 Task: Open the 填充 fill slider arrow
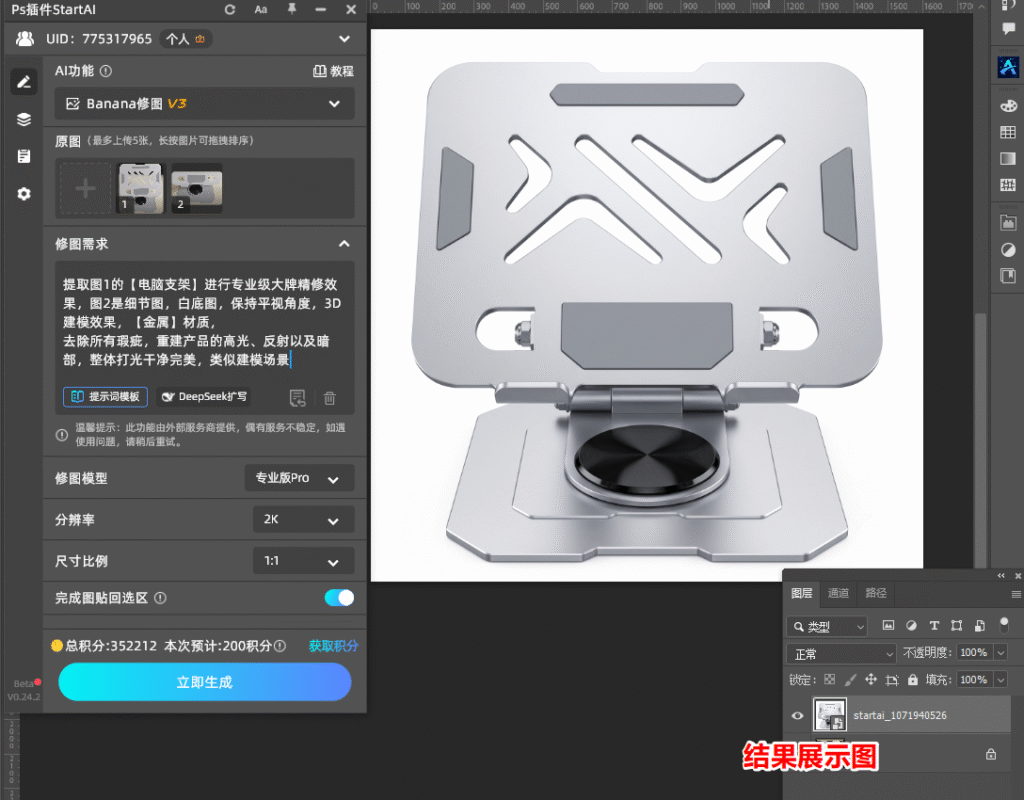(x=1001, y=680)
